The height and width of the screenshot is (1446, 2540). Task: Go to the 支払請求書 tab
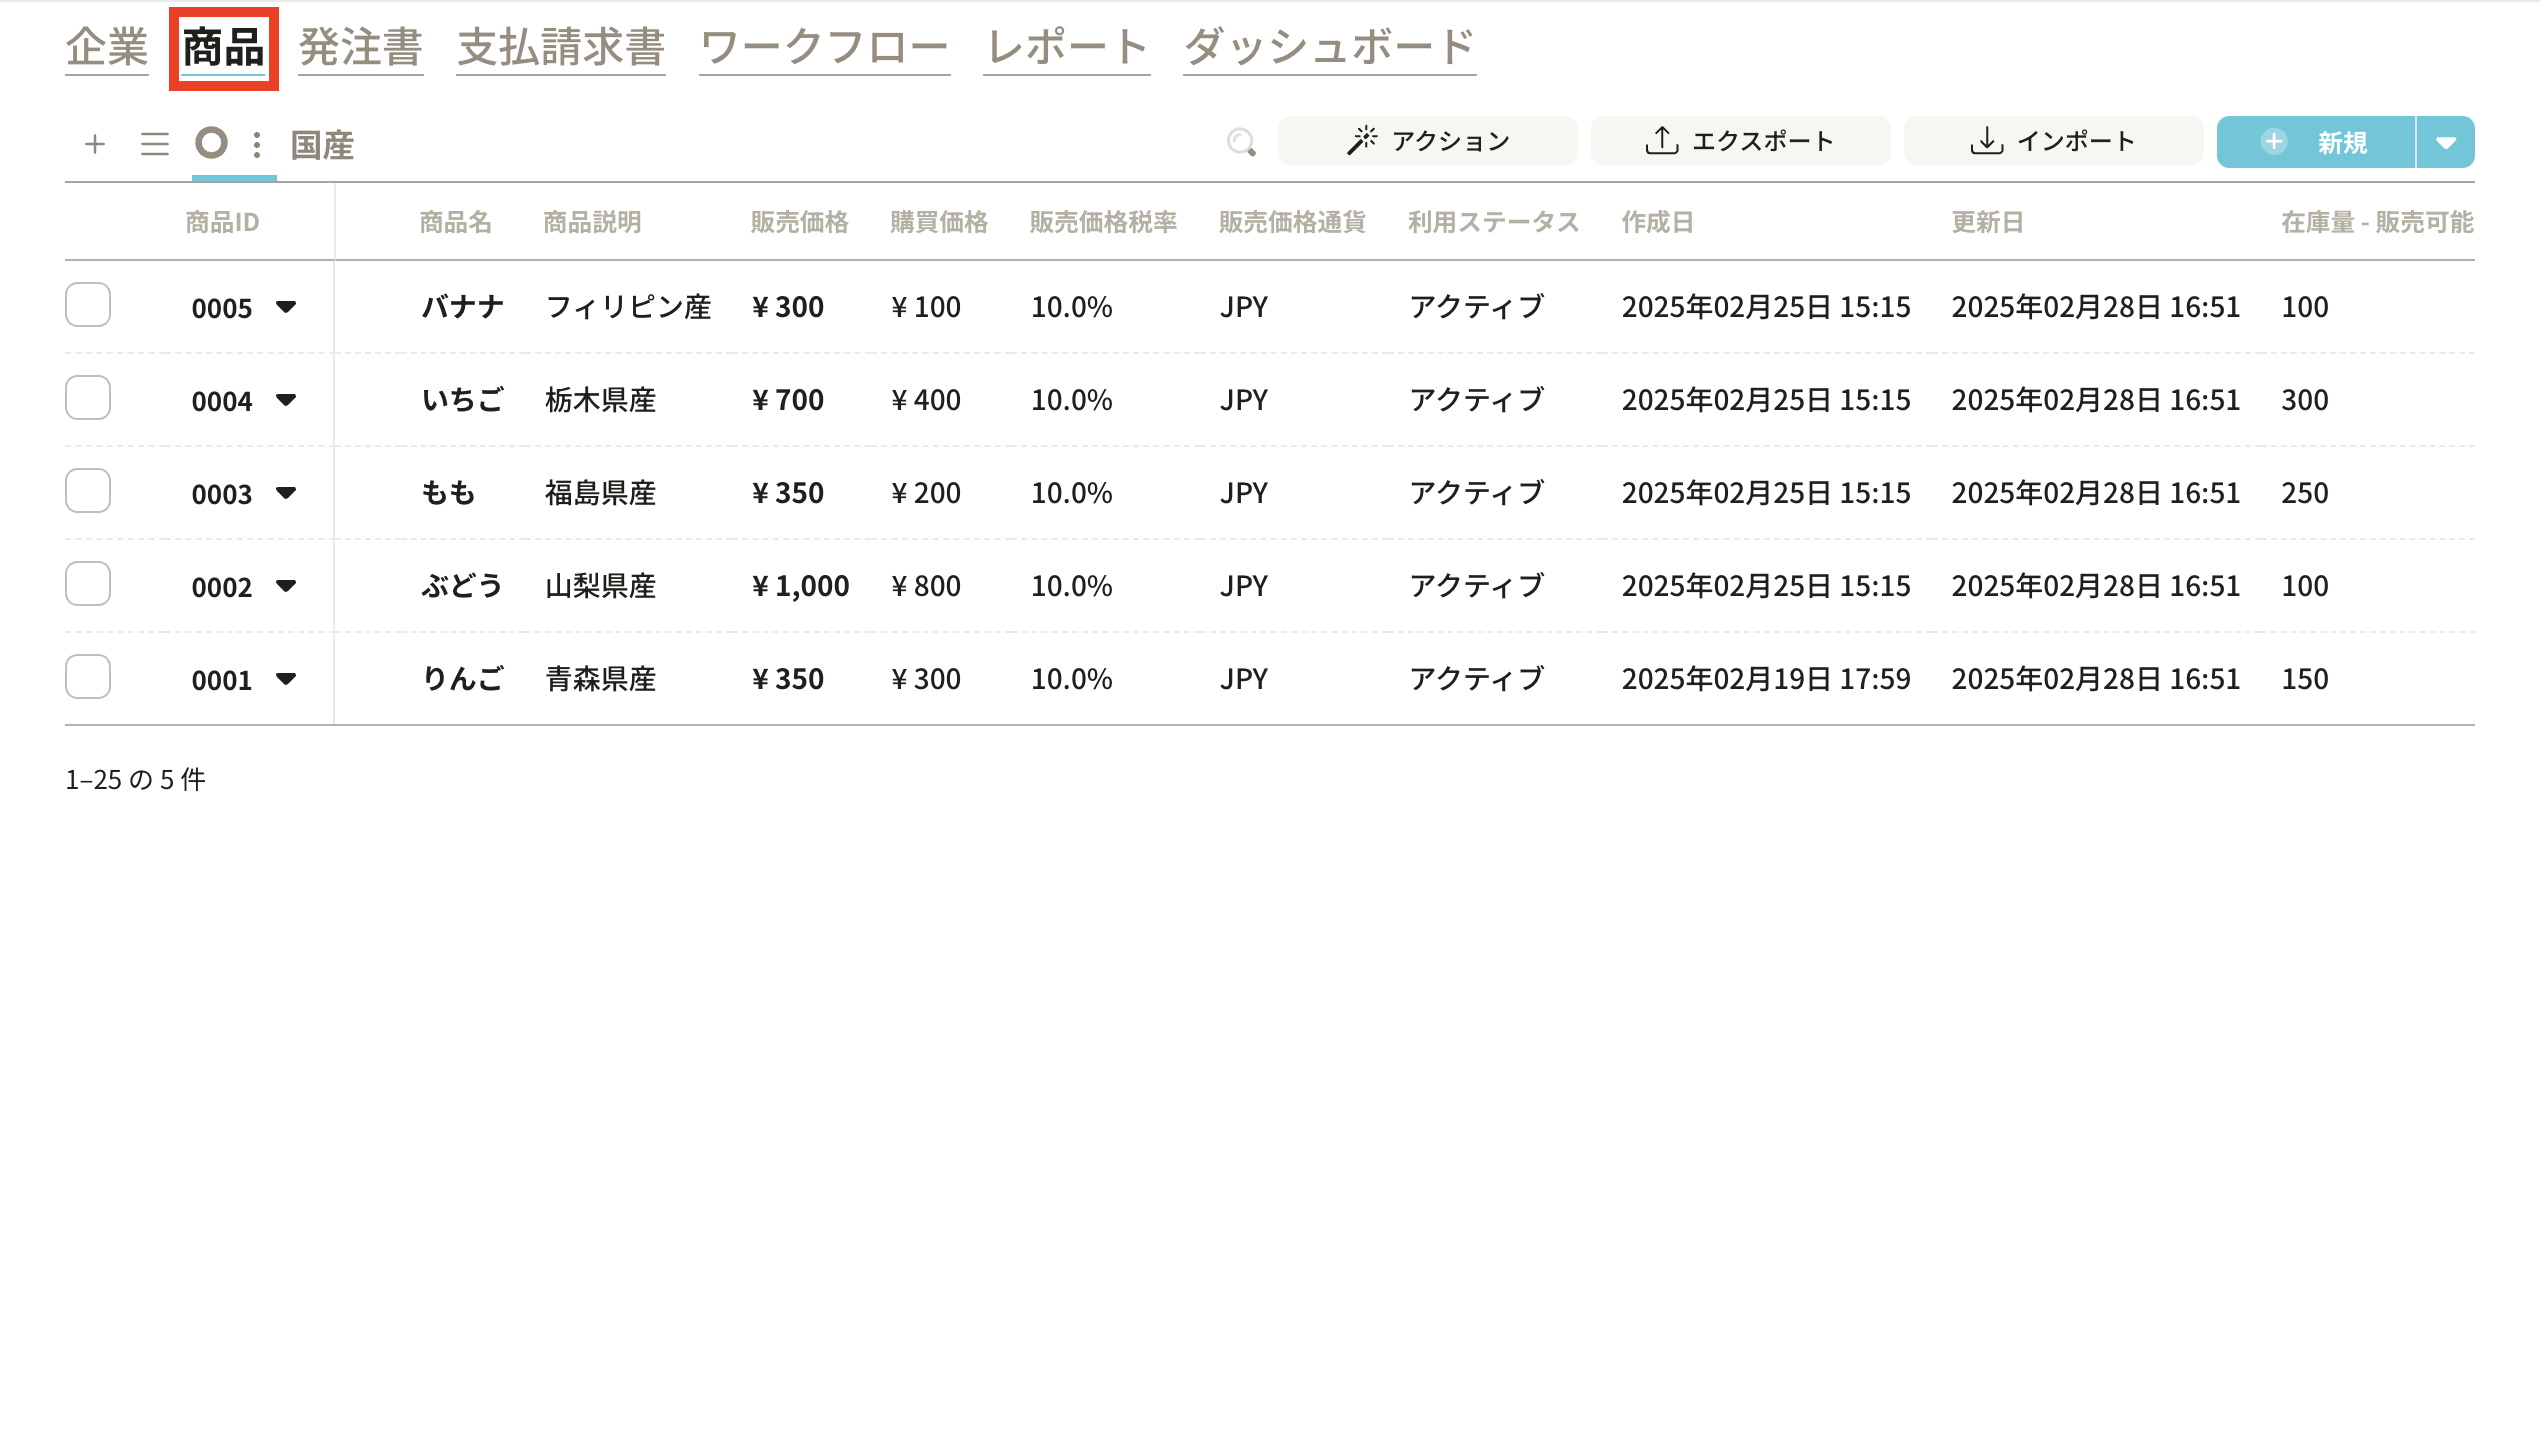561,47
